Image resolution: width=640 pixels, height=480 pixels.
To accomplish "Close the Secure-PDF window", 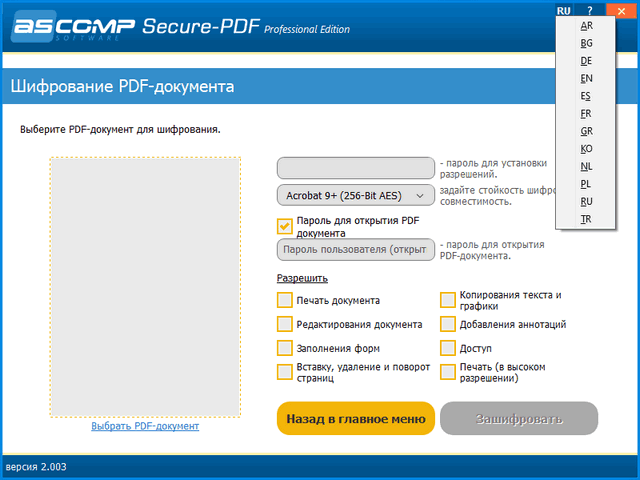I will (620, 9).
